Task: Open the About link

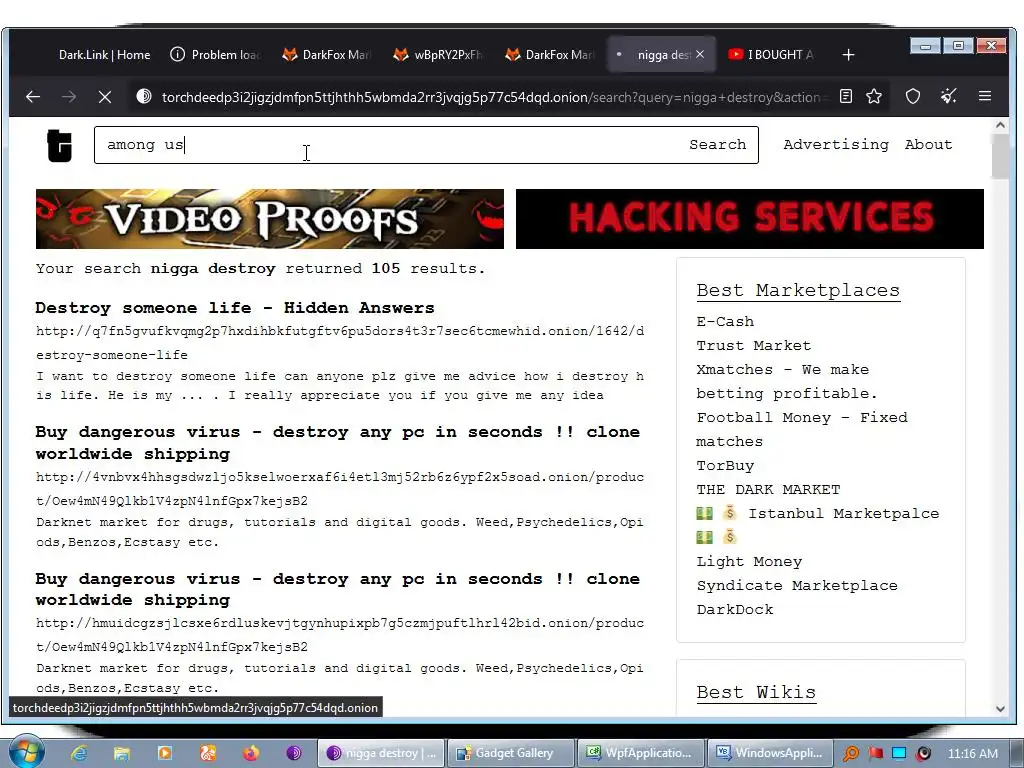Action: pyautogui.click(x=928, y=144)
